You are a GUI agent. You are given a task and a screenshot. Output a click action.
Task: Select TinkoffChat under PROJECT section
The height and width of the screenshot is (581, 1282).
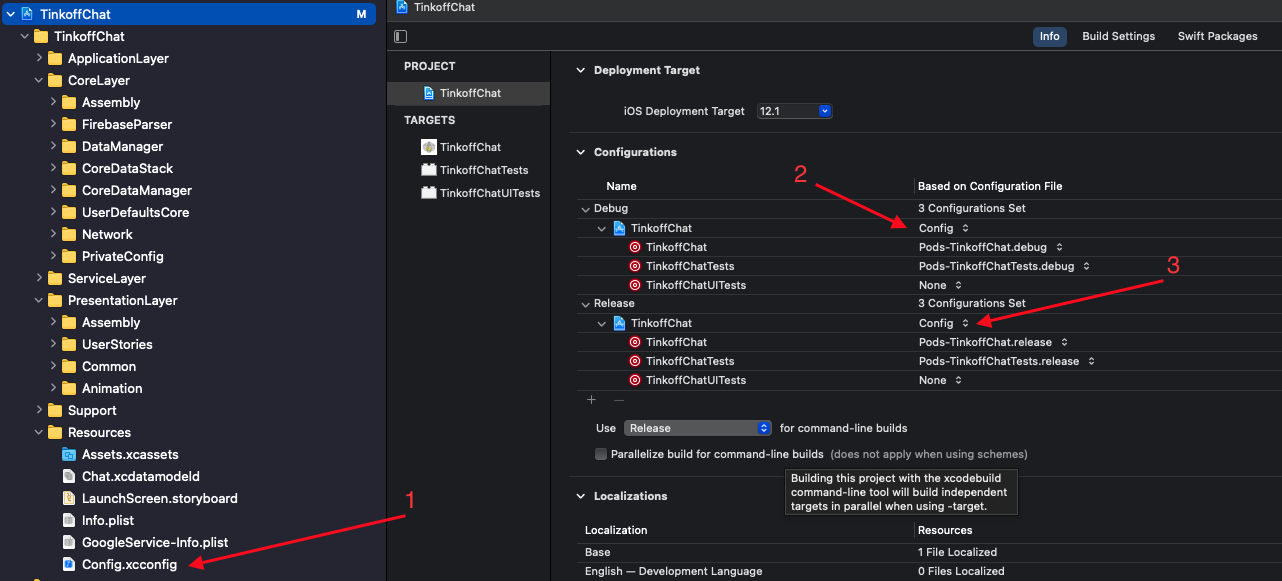pos(469,93)
